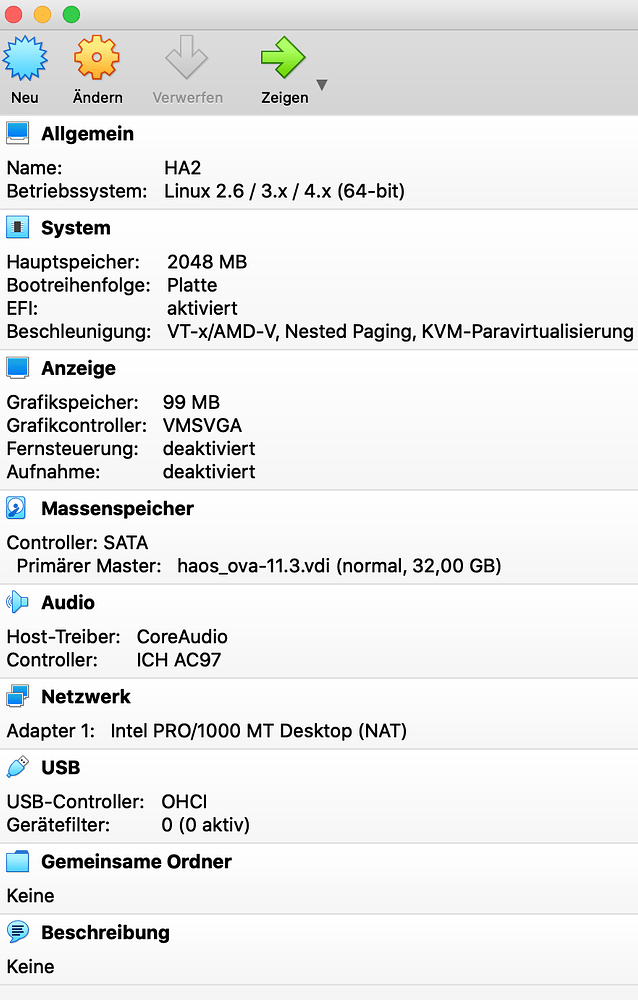Image resolution: width=638 pixels, height=1000 pixels.
Task: Click the Neu icon to create a VM
Action: click(25, 60)
